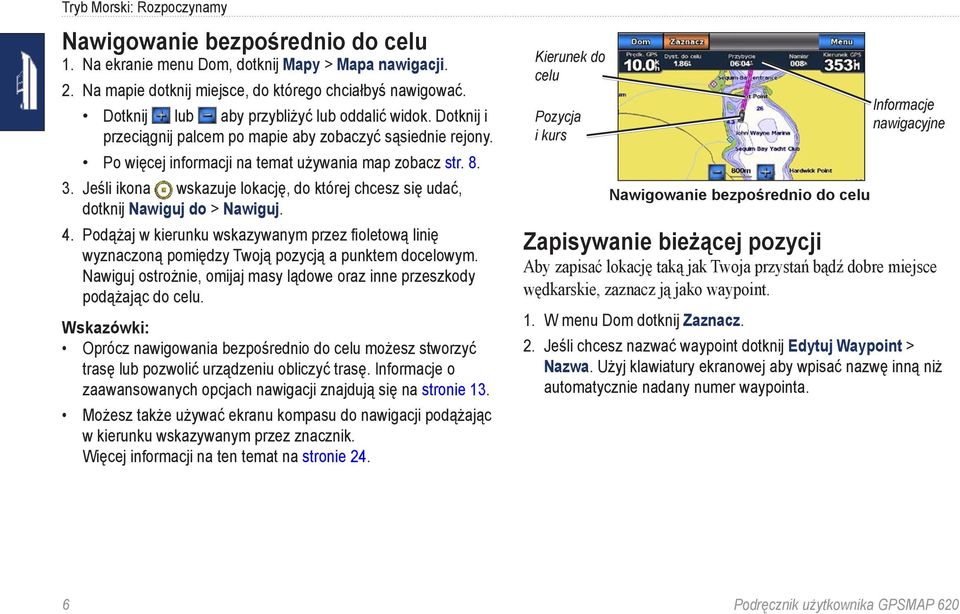
Task: Click the 'Pozycja i kurs' callout label
Action: click(558, 126)
